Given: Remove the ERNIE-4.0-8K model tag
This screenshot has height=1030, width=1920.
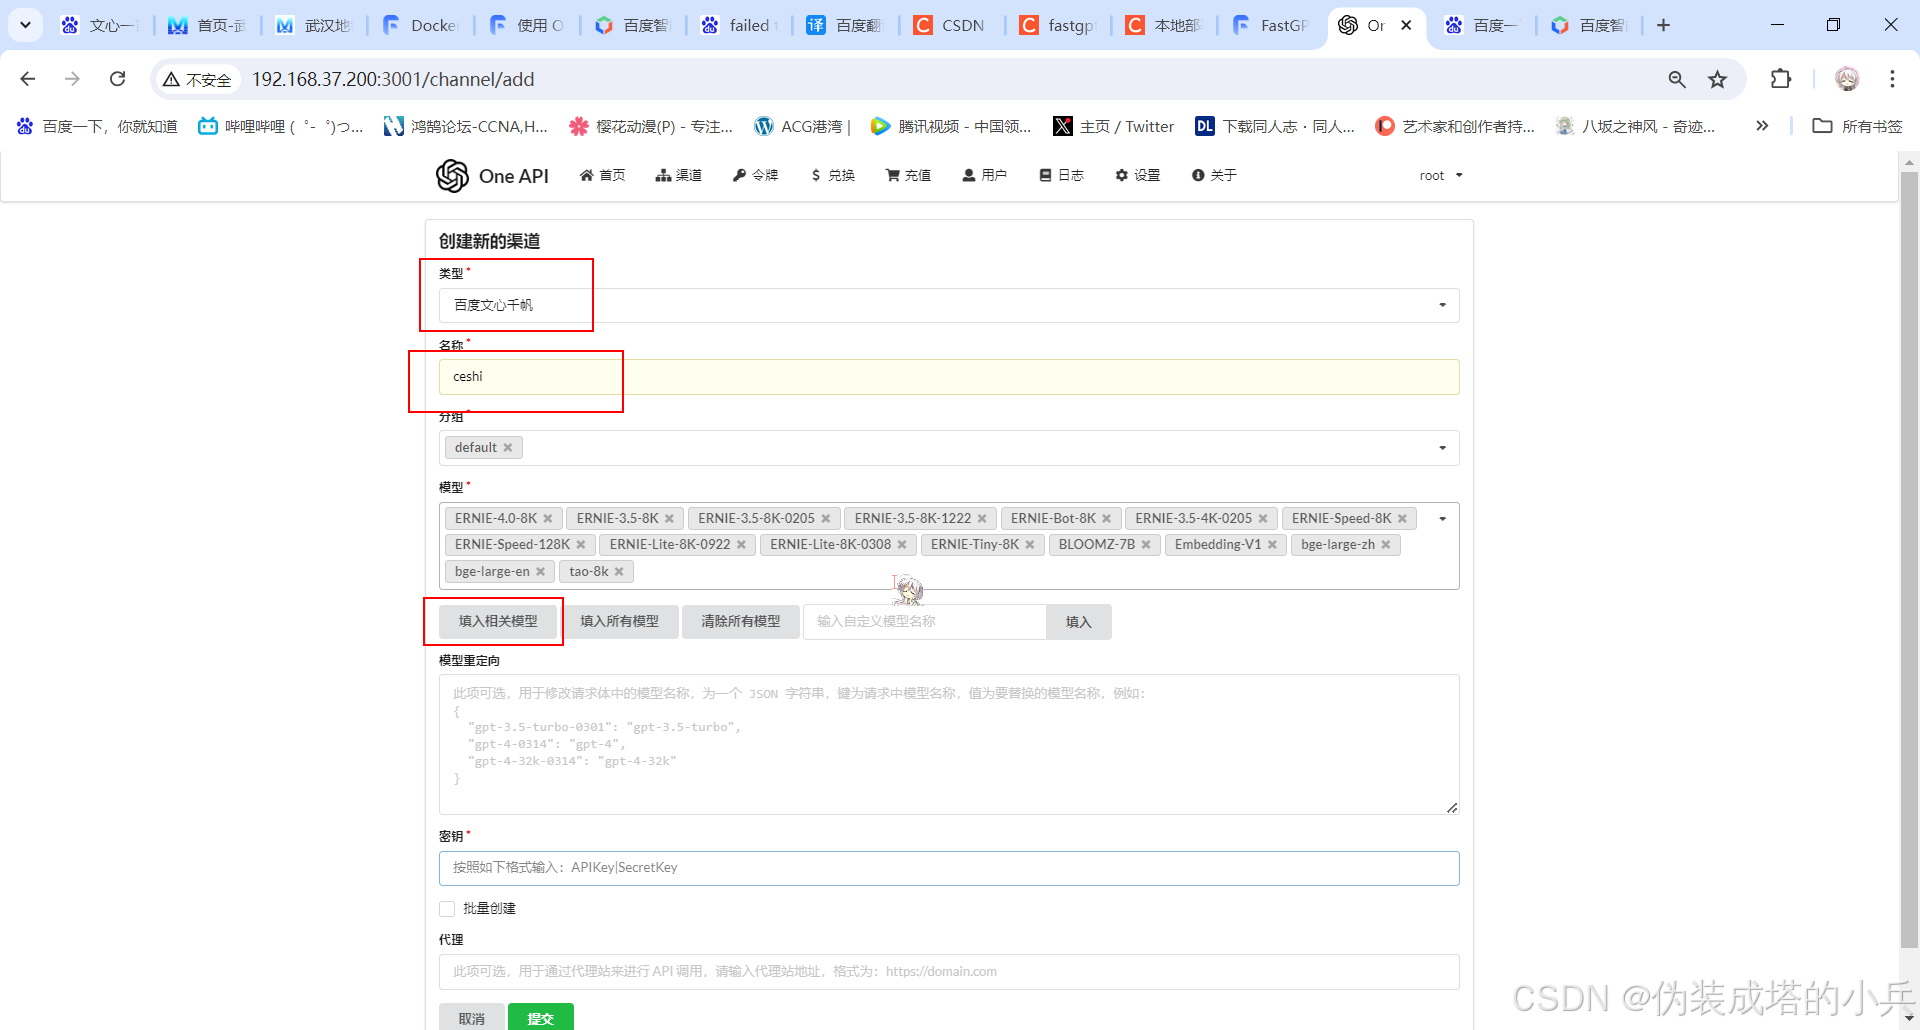Looking at the screenshot, I should pos(548,519).
